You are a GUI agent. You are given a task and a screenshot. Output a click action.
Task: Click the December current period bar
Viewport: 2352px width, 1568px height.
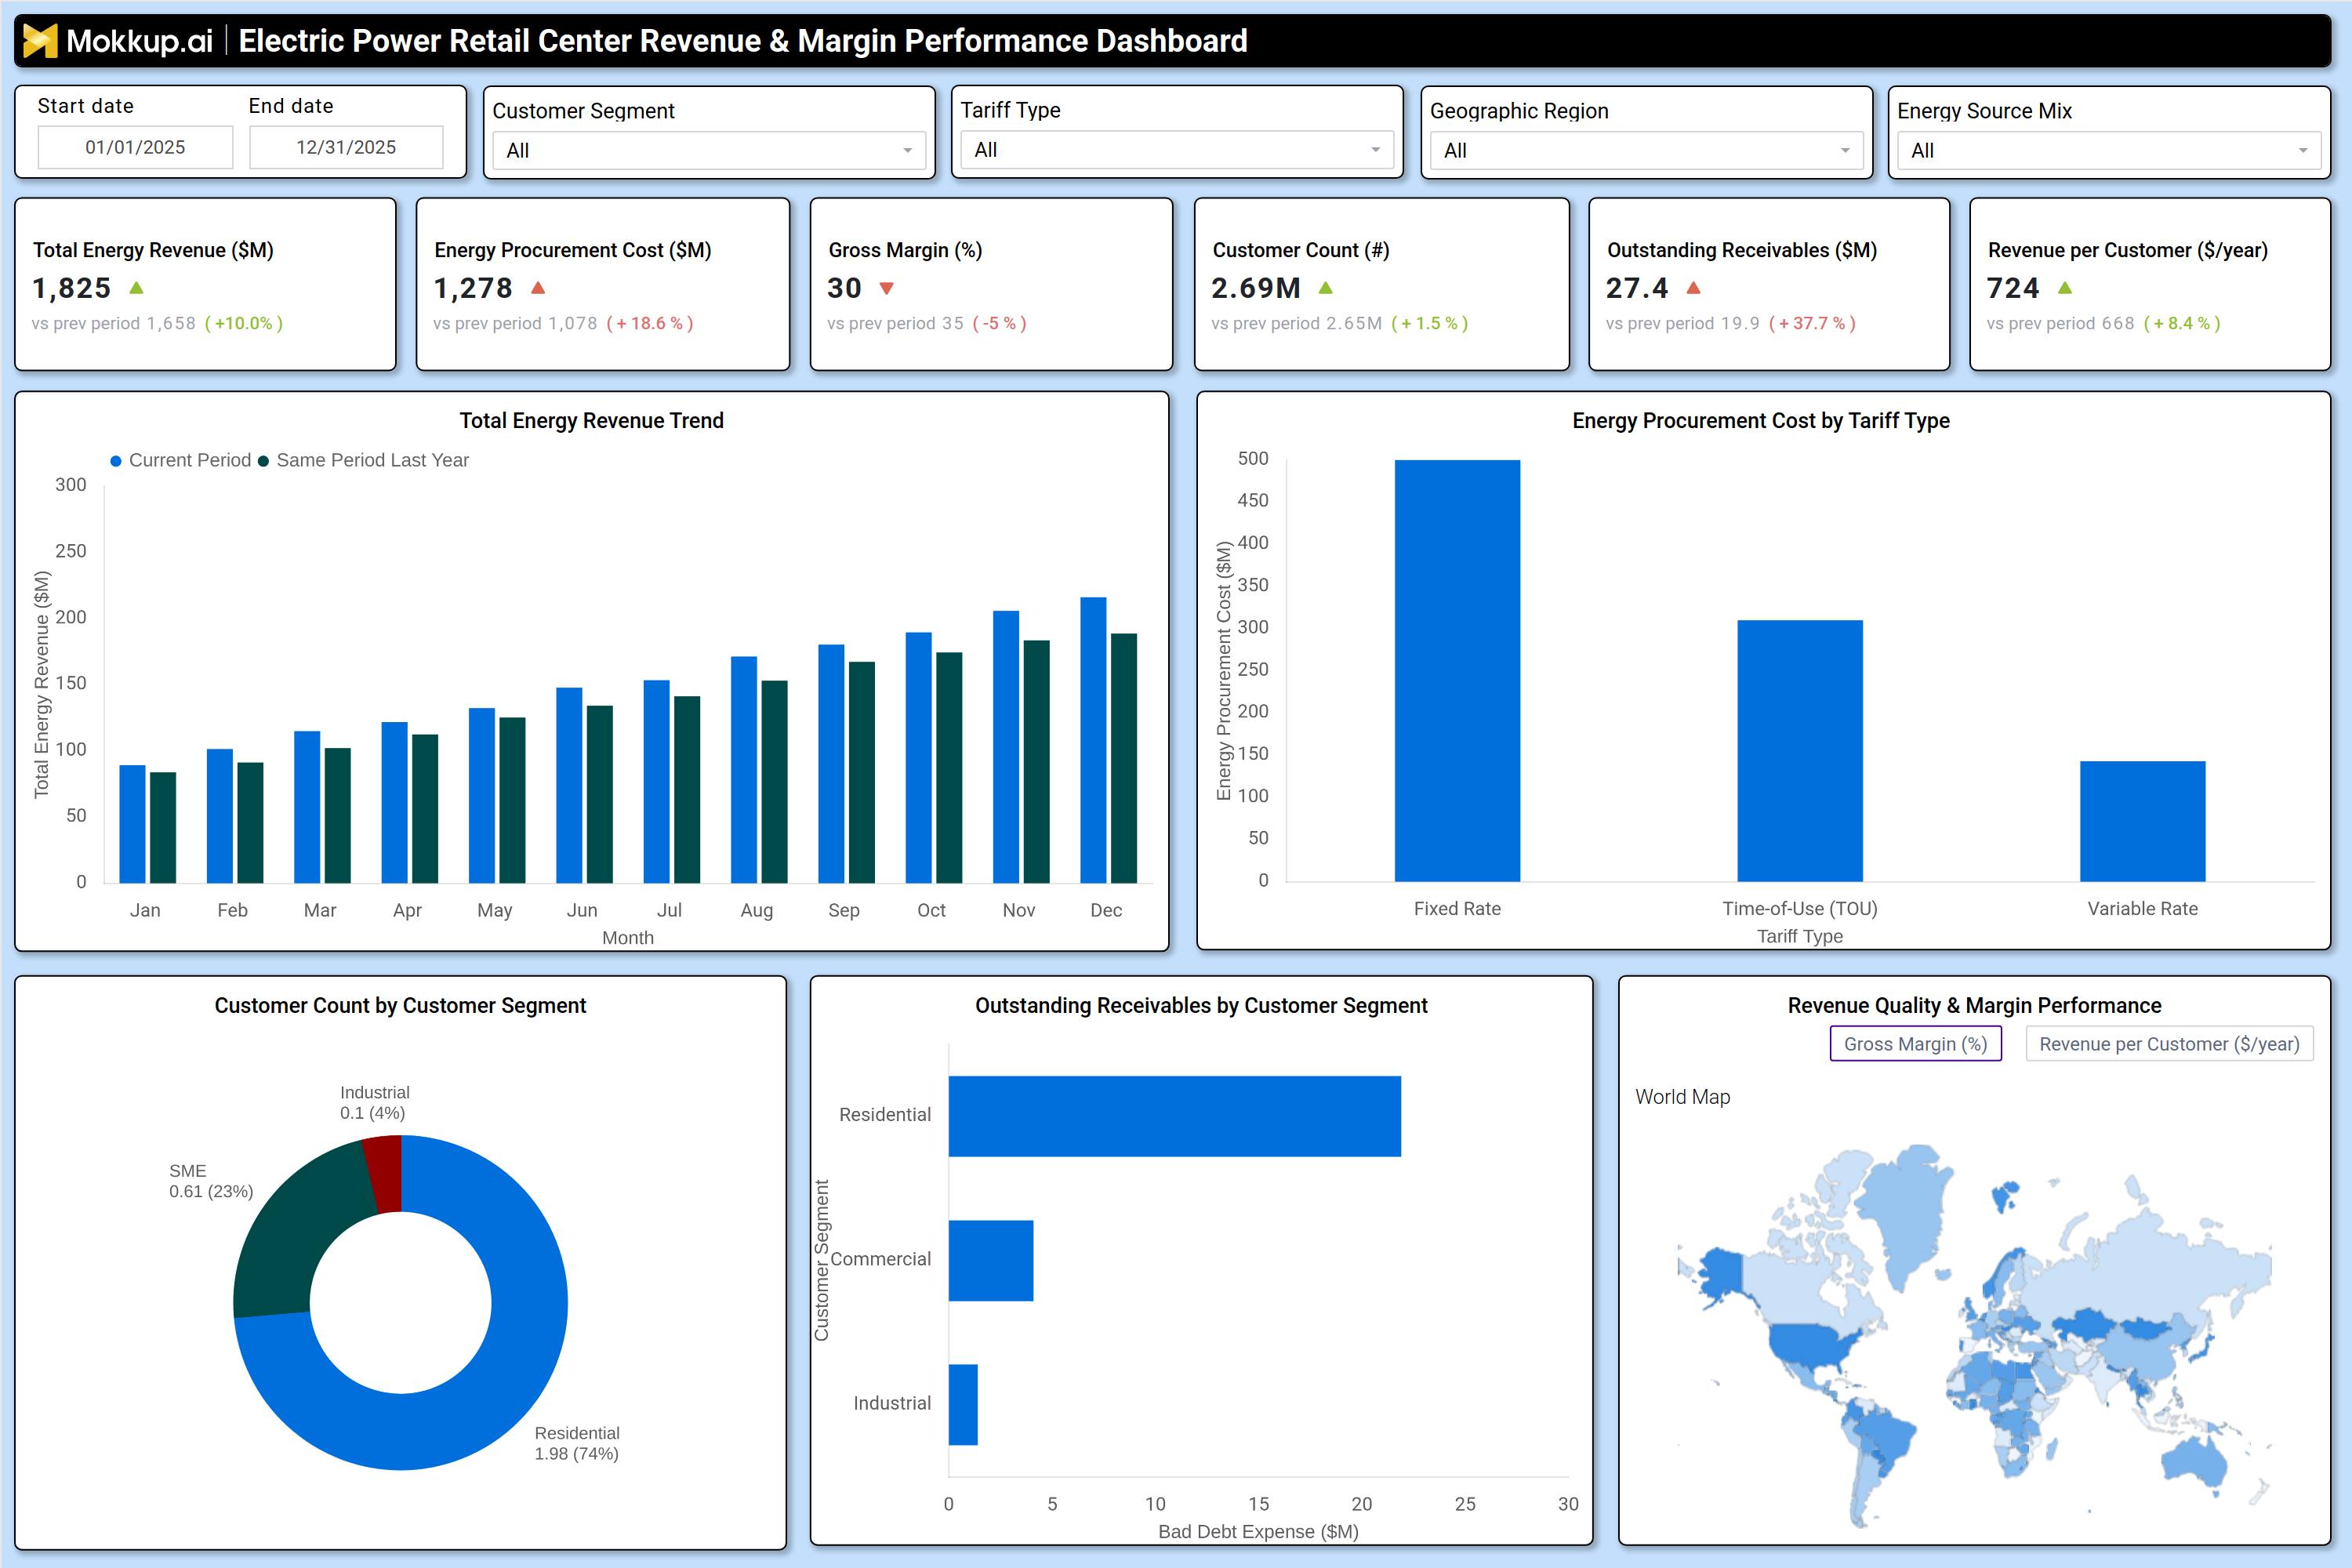(1093, 740)
